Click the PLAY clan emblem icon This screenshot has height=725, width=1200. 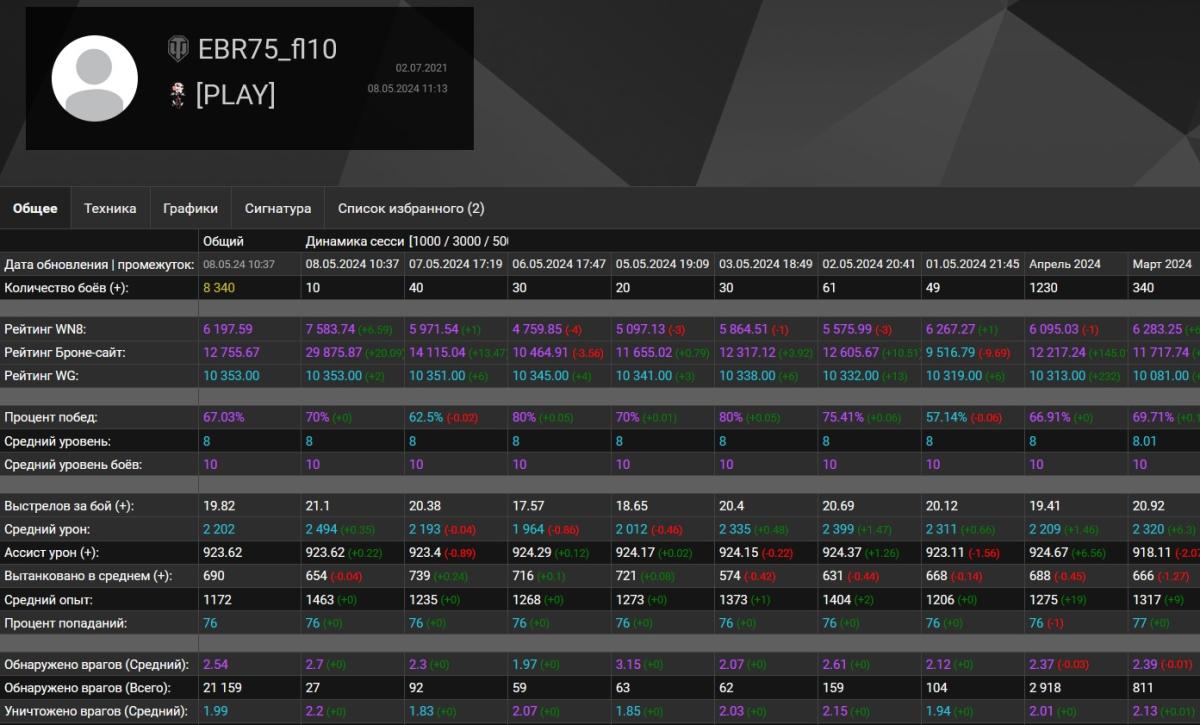click(178, 94)
